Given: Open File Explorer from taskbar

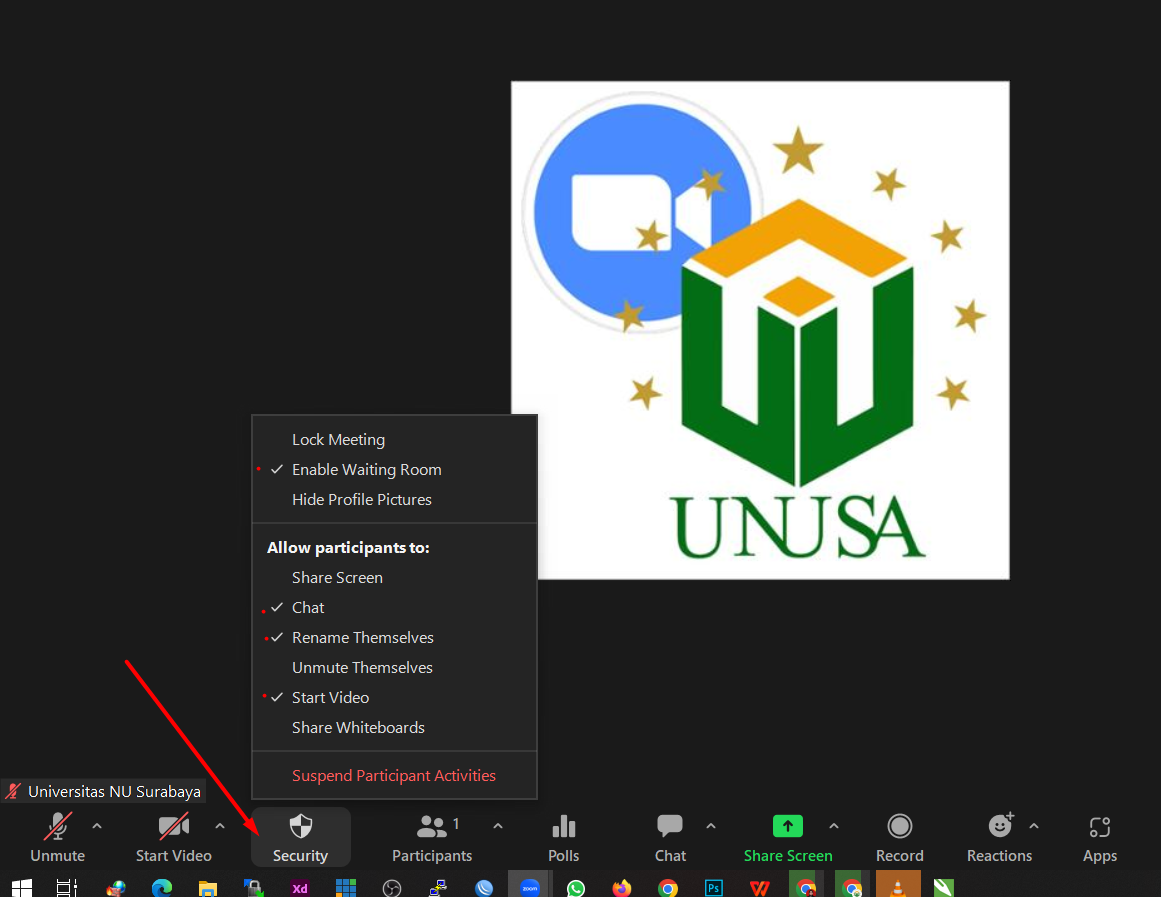Looking at the screenshot, I should (207, 888).
